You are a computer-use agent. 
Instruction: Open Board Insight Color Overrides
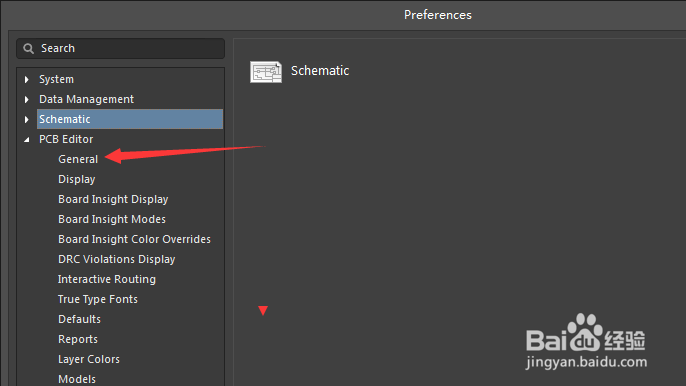tap(134, 239)
